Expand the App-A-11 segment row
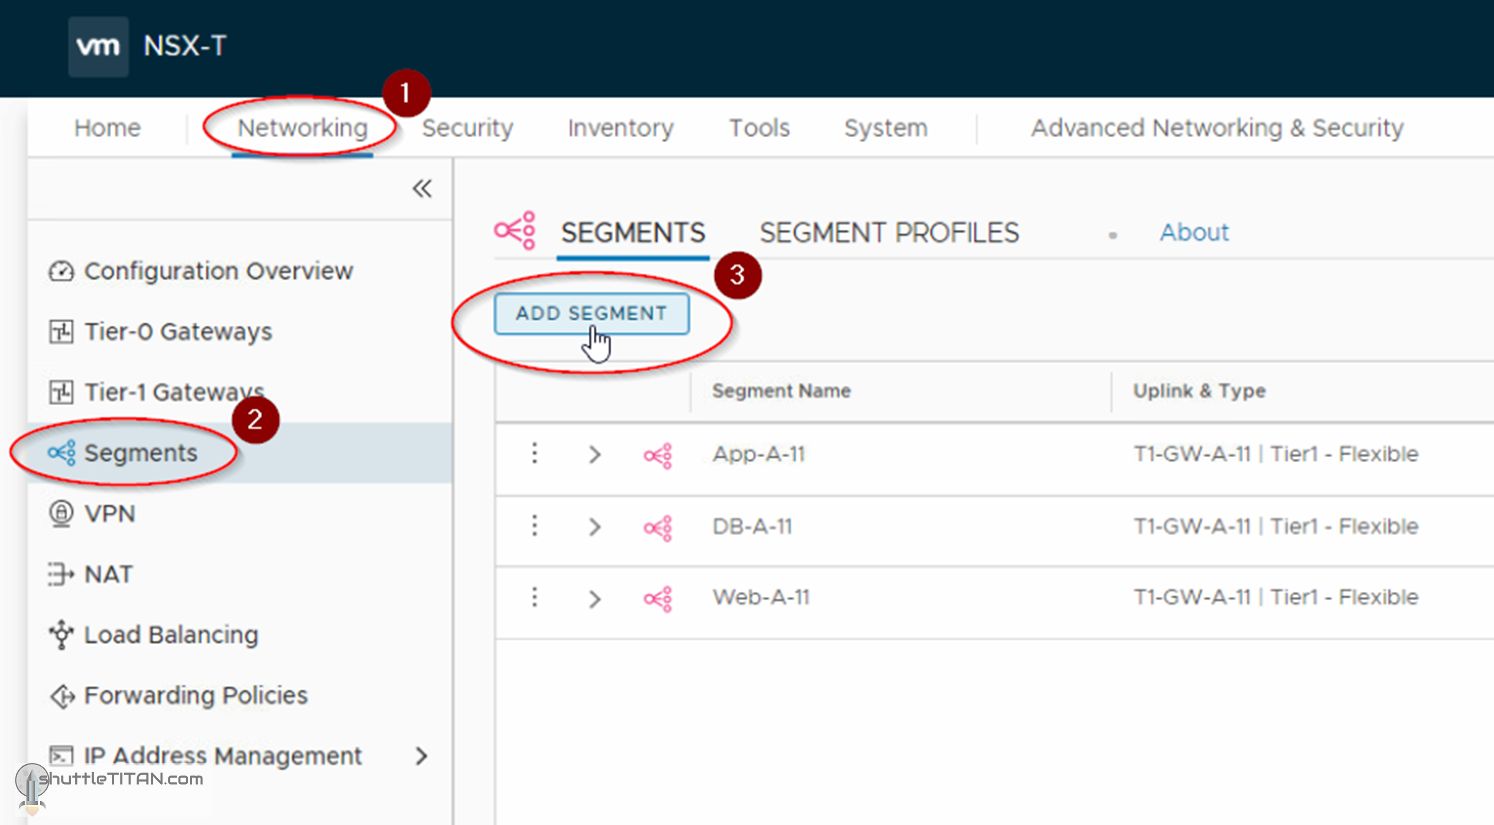This screenshot has height=825, width=1494. pos(595,455)
